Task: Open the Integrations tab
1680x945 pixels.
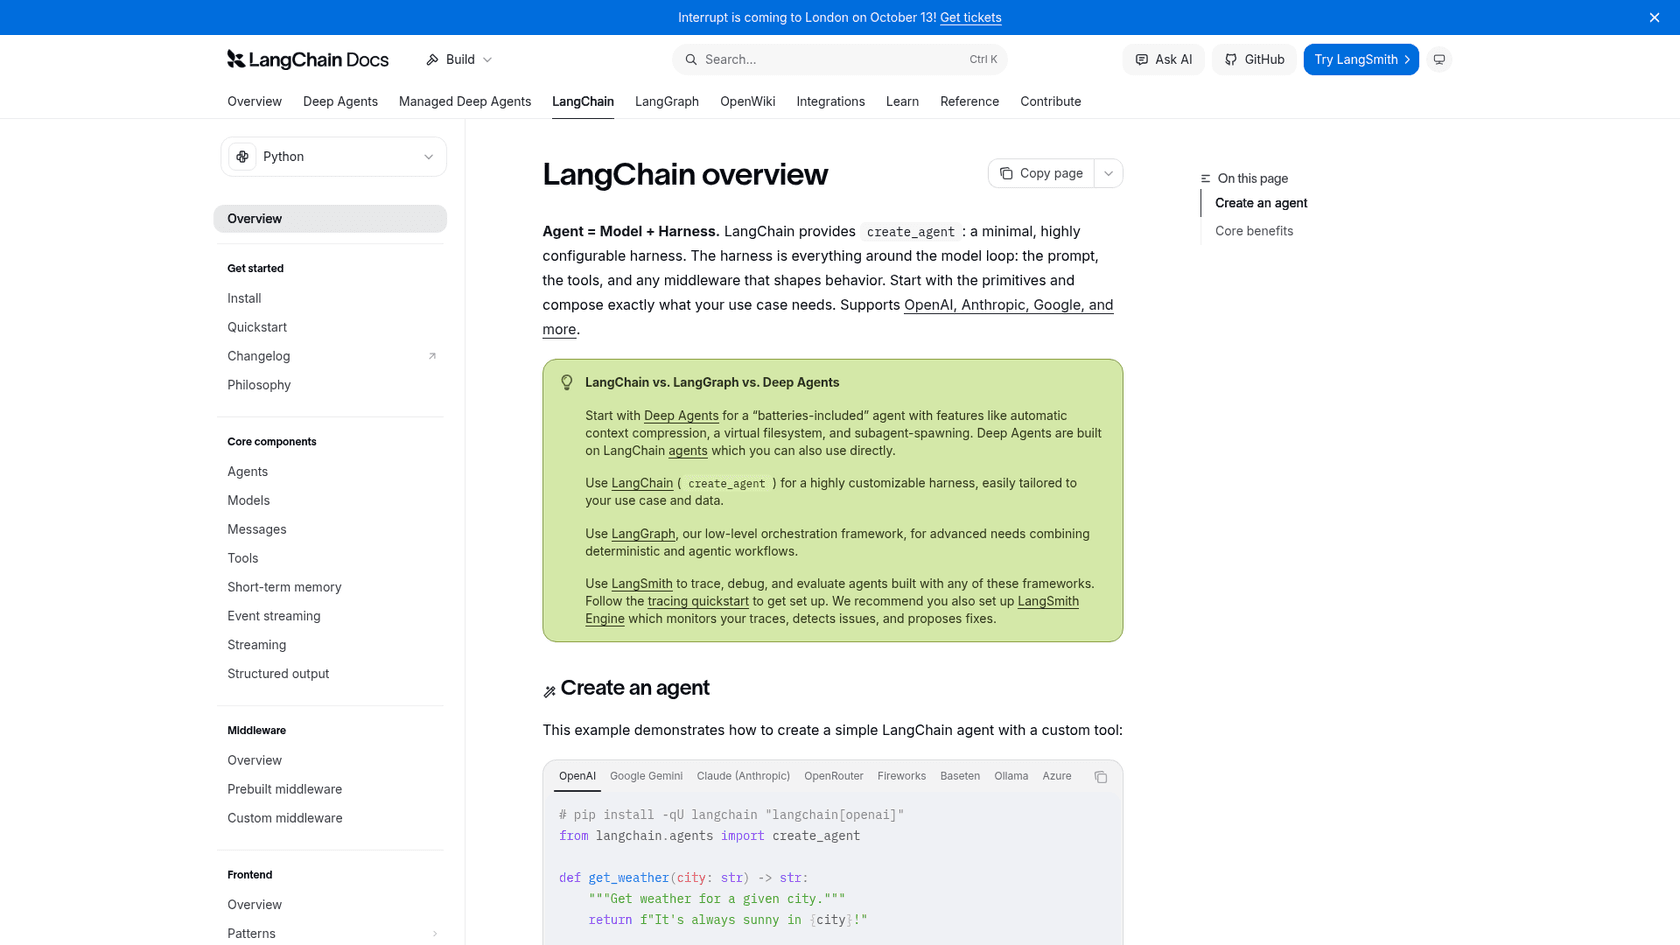Action: coord(830,101)
